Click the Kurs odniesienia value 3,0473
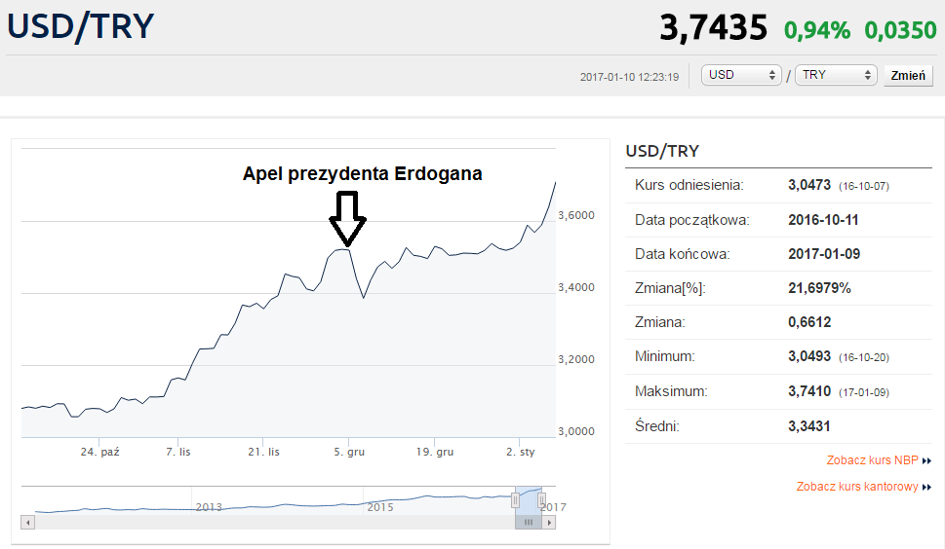Image resolution: width=945 pixels, height=549 pixels. click(x=809, y=185)
